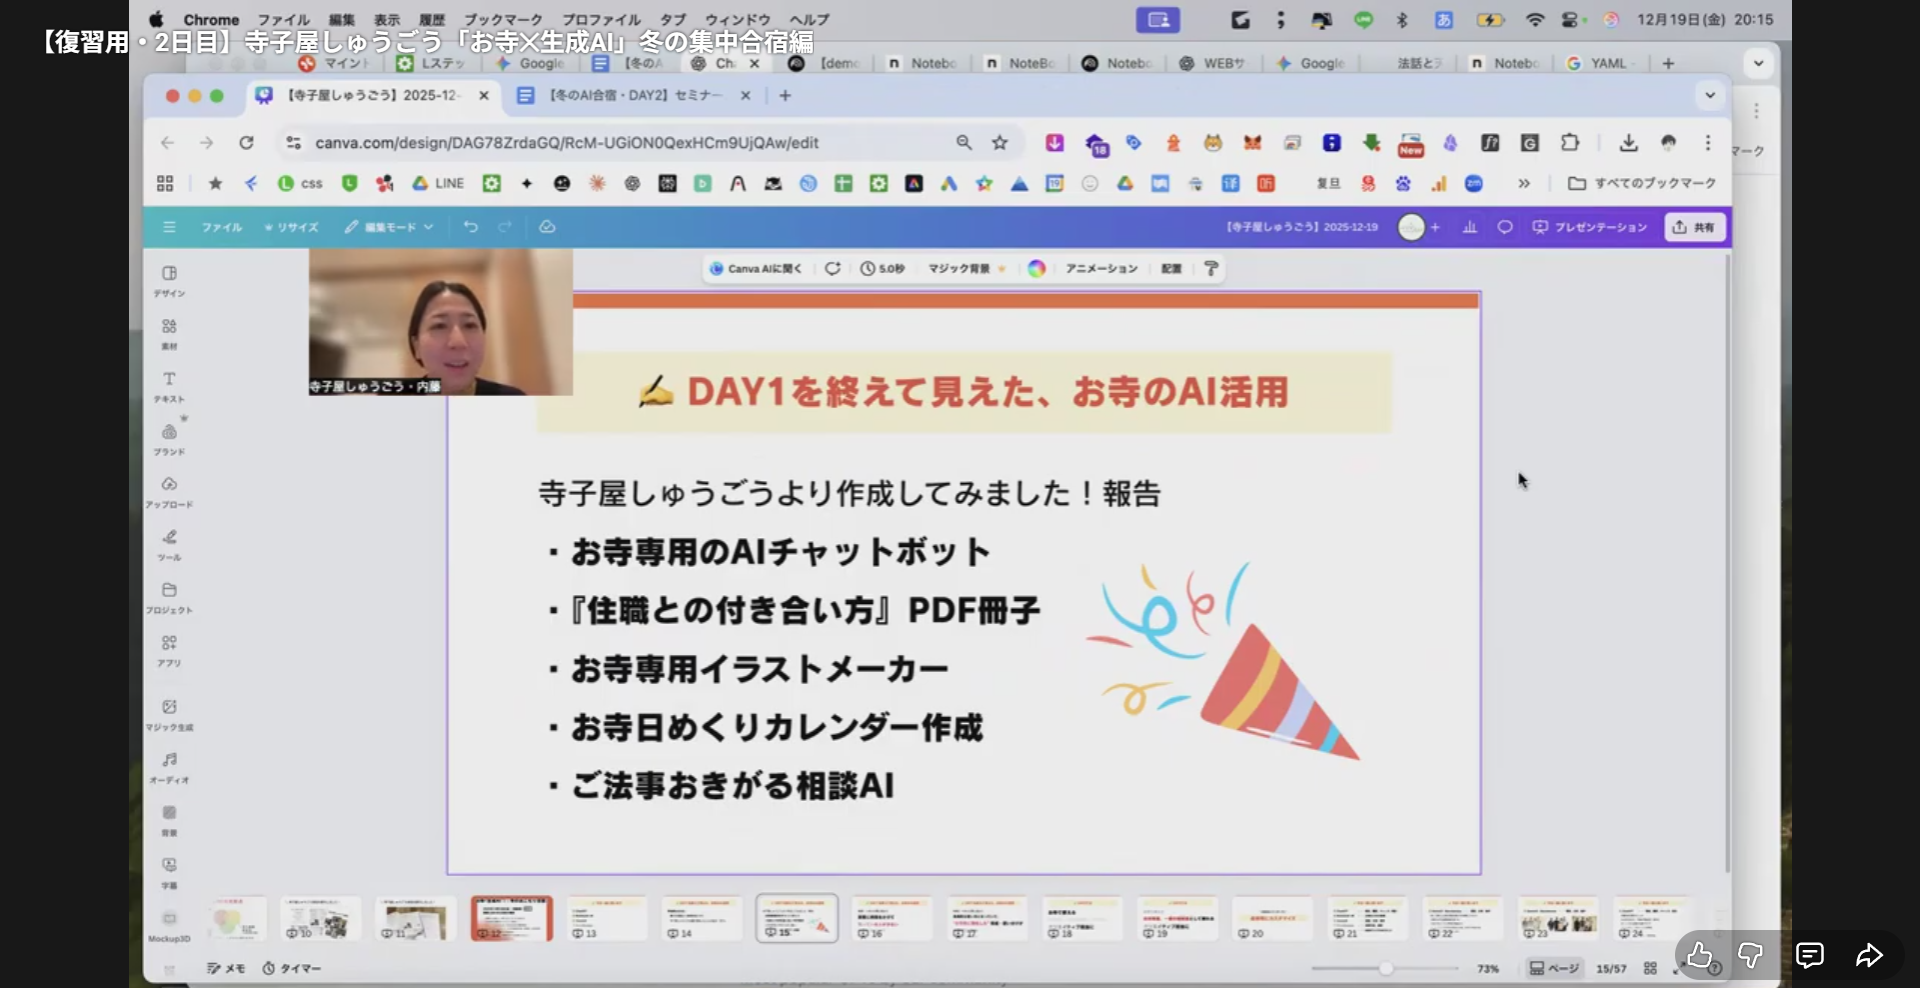This screenshot has width=1920, height=988.
Task: Select the テキスト (Text) tool
Action: [x=169, y=386]
